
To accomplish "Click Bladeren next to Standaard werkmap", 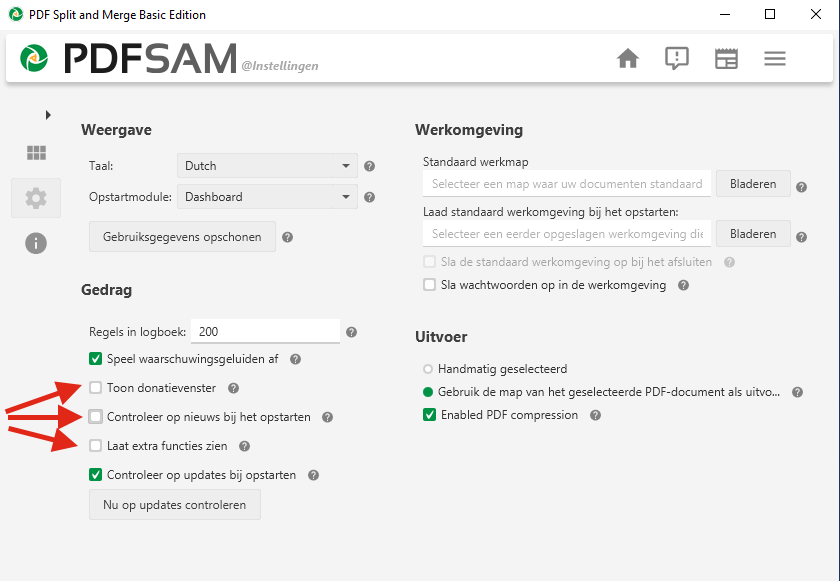I will (753, 184).
